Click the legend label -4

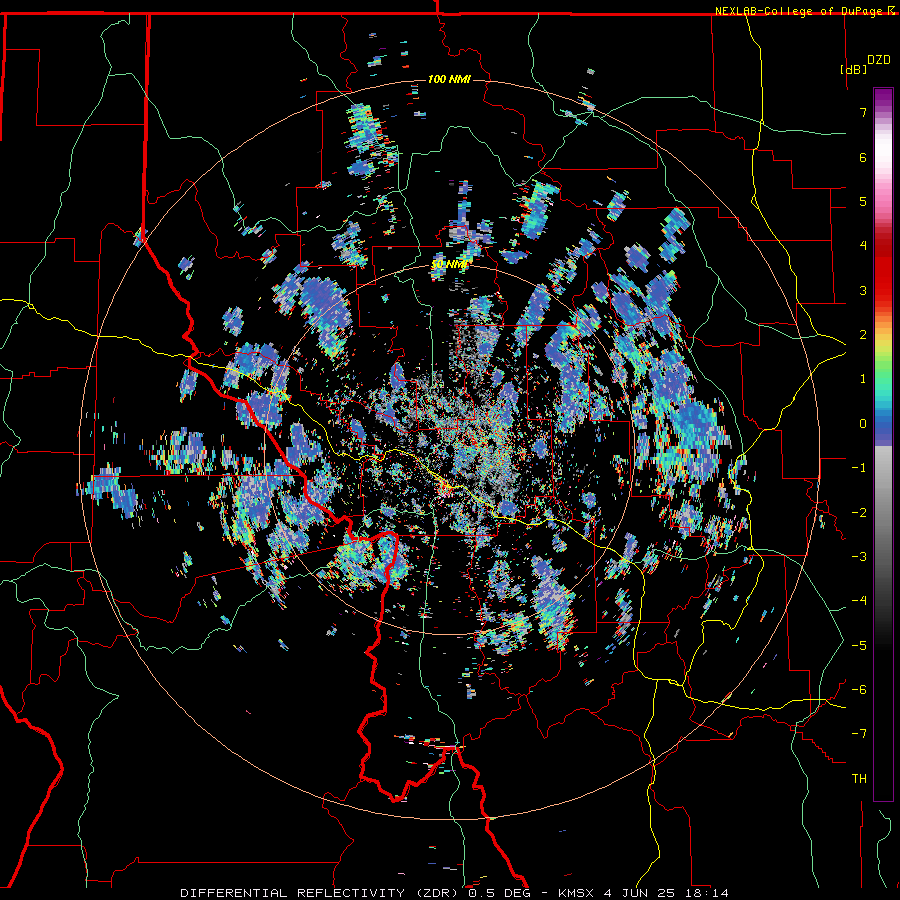coord(859,601)
